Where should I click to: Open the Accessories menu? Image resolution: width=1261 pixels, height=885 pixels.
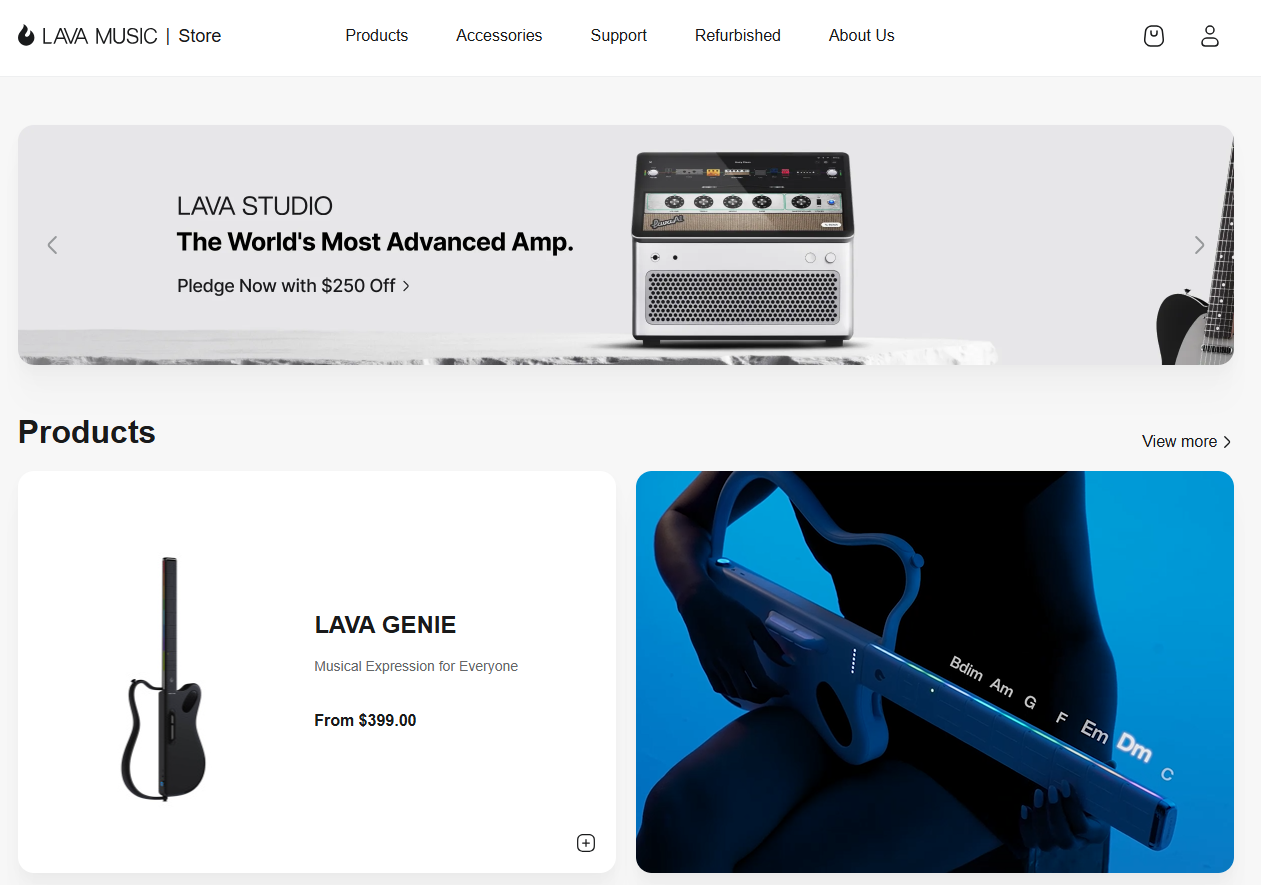coord(499,36)
